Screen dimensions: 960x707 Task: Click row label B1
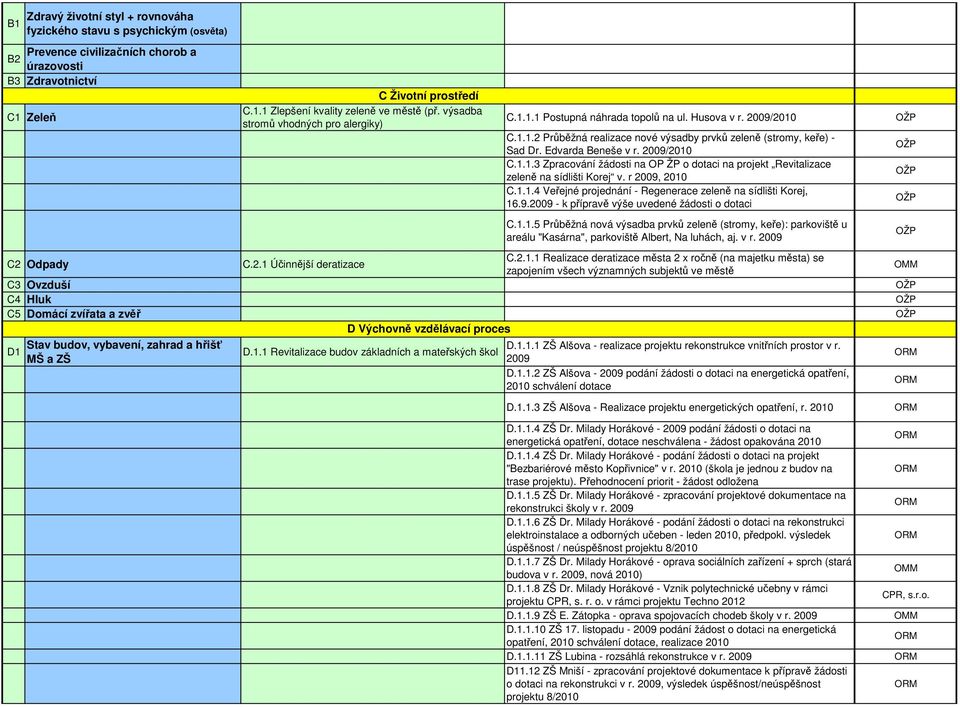coord(13,24)
